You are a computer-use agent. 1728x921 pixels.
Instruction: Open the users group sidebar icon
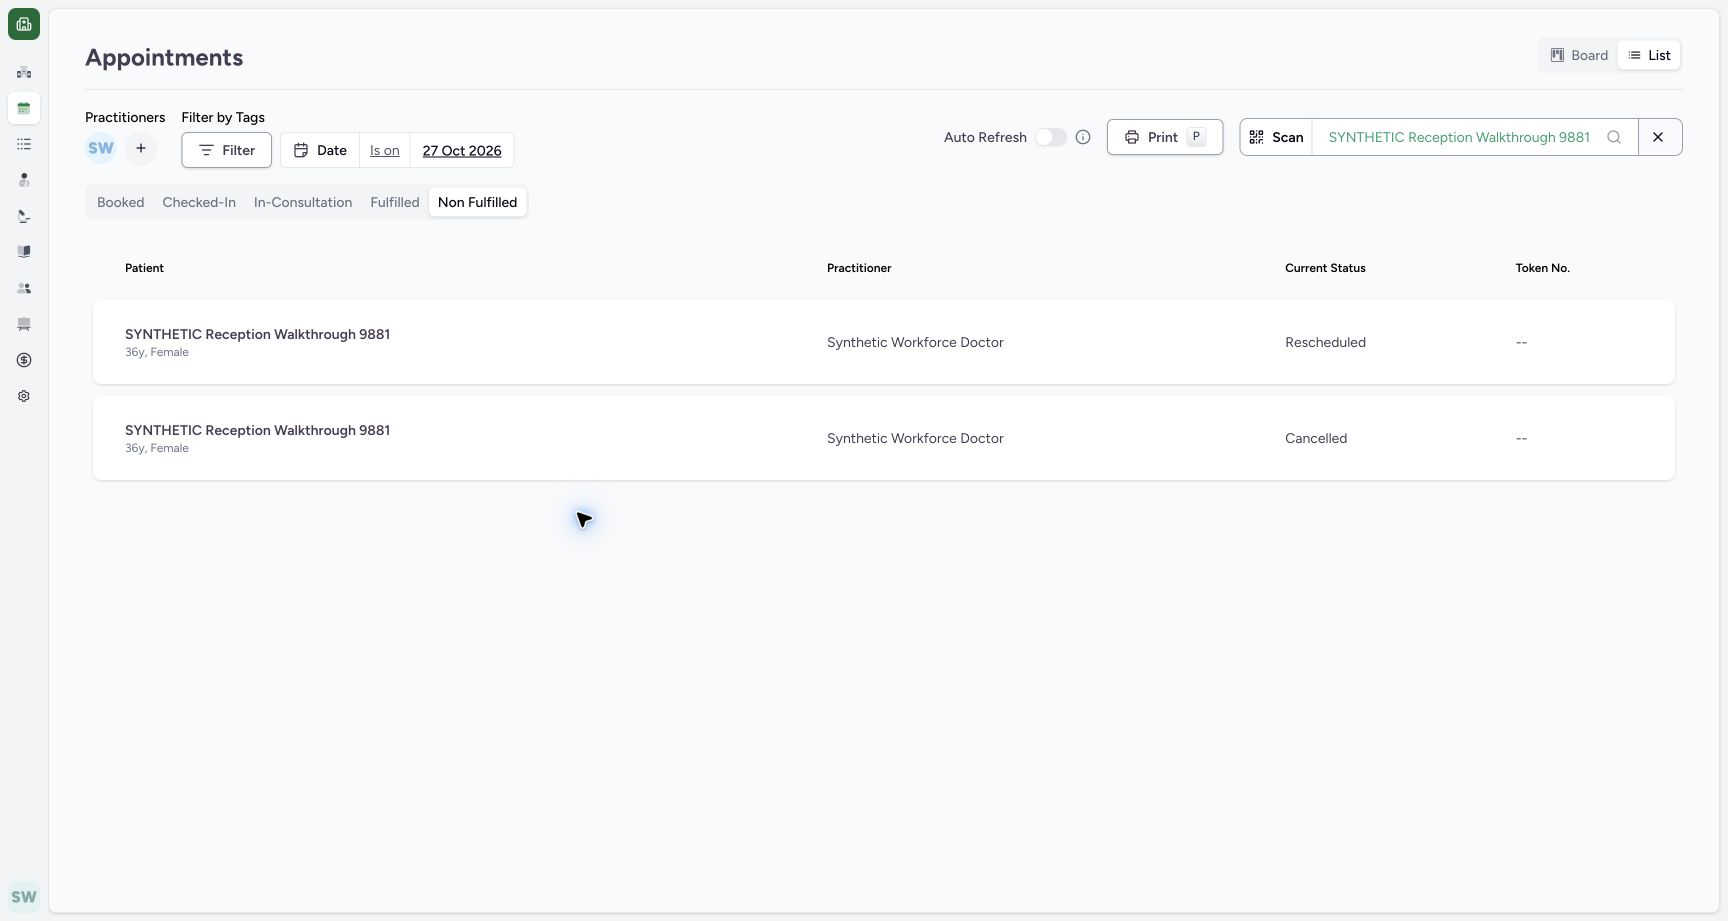point(24,288)
